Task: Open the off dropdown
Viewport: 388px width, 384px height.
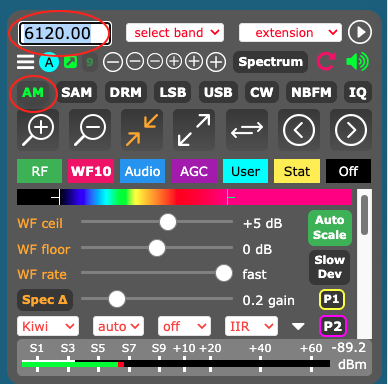Action: [184, 326]
